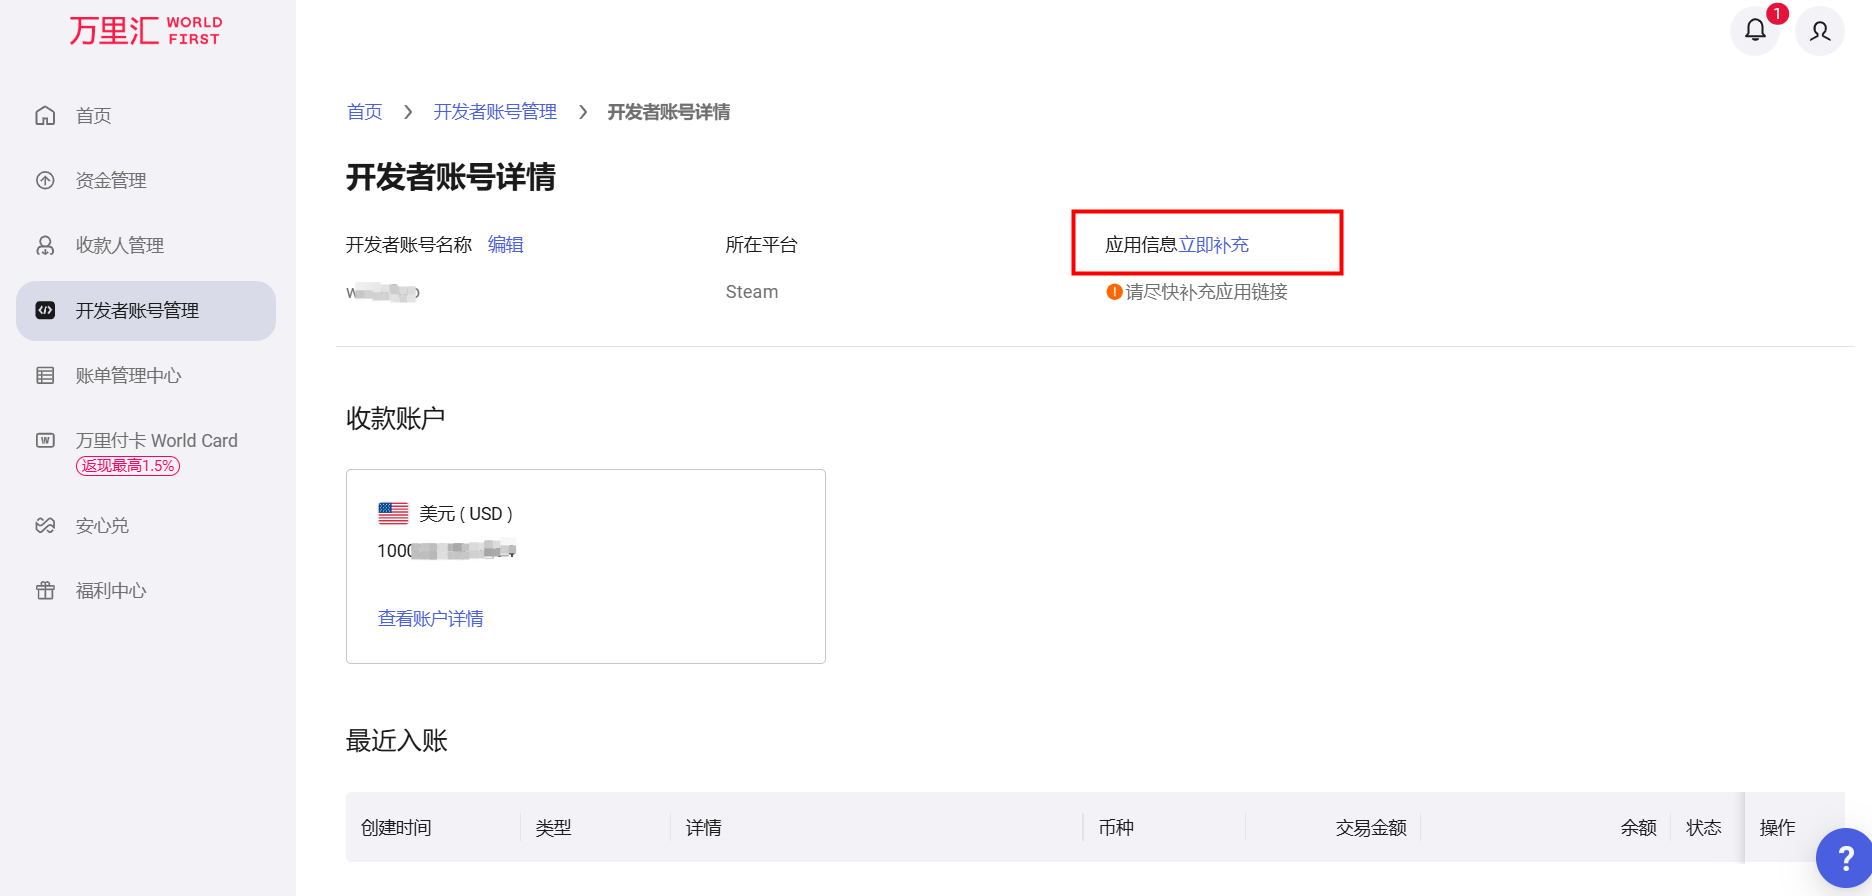The height and width of the screenshot is (896, 1872).
Task: Click the 编辑 link beside account name
Action: pos(505,245)
